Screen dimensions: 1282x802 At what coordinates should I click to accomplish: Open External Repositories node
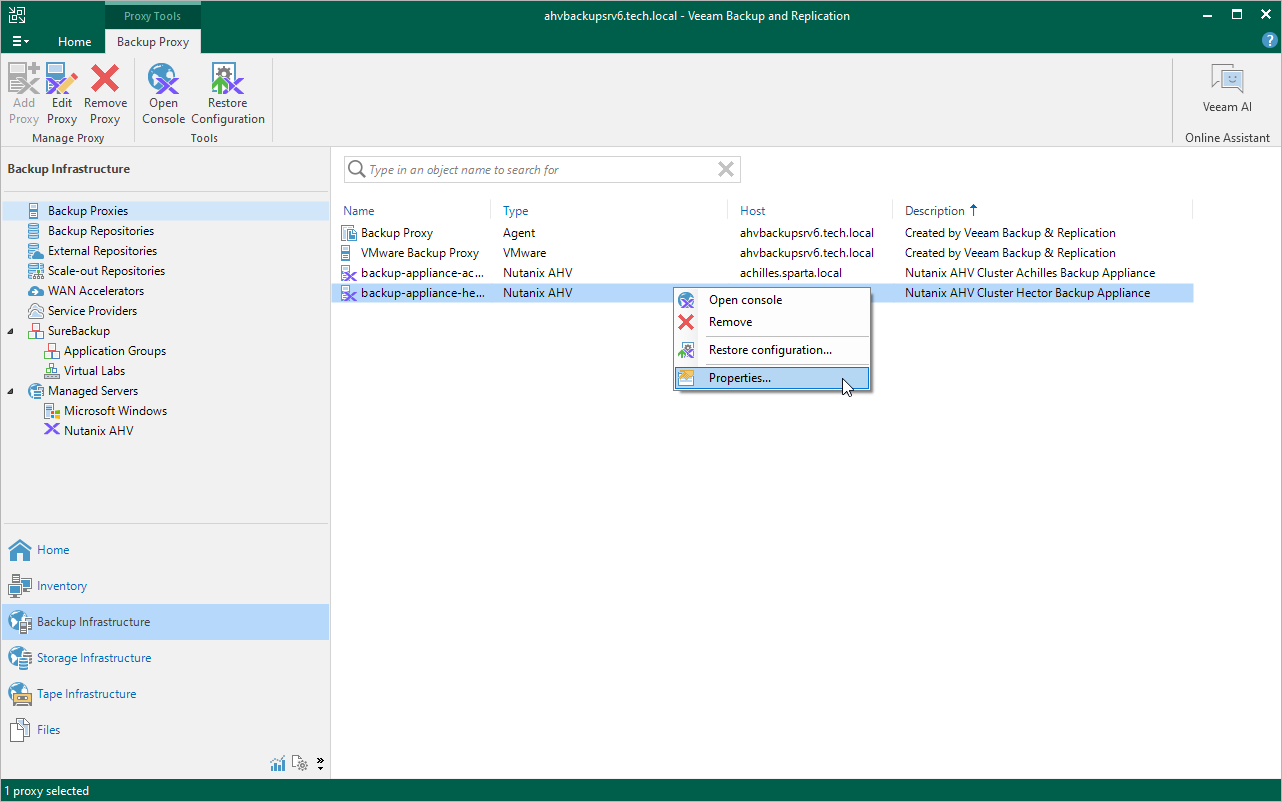[102, 251]
